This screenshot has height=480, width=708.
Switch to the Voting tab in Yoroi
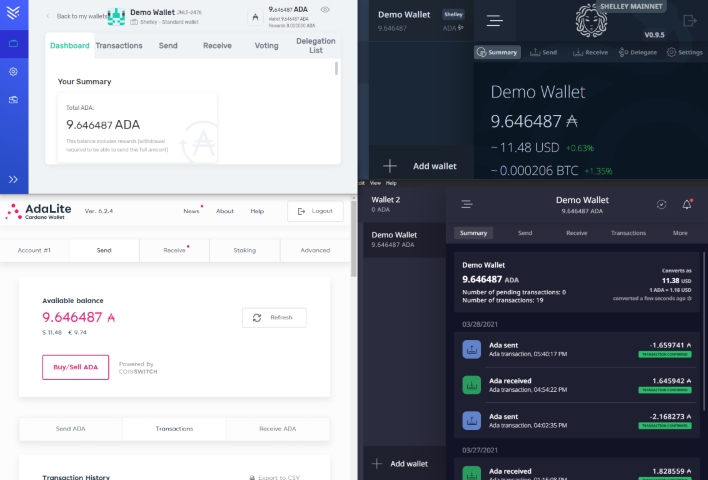point(266,45)
